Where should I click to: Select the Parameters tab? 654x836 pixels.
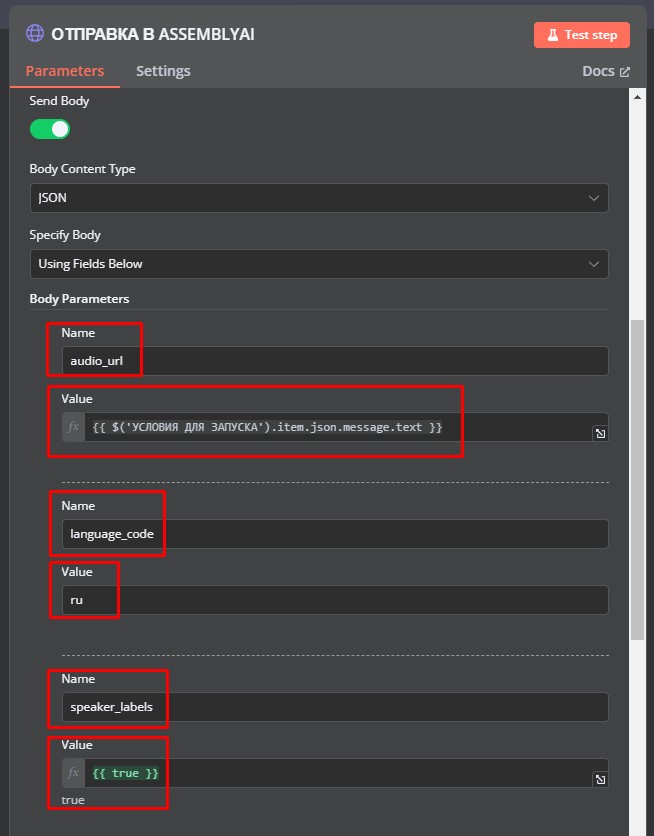point(65,71)
